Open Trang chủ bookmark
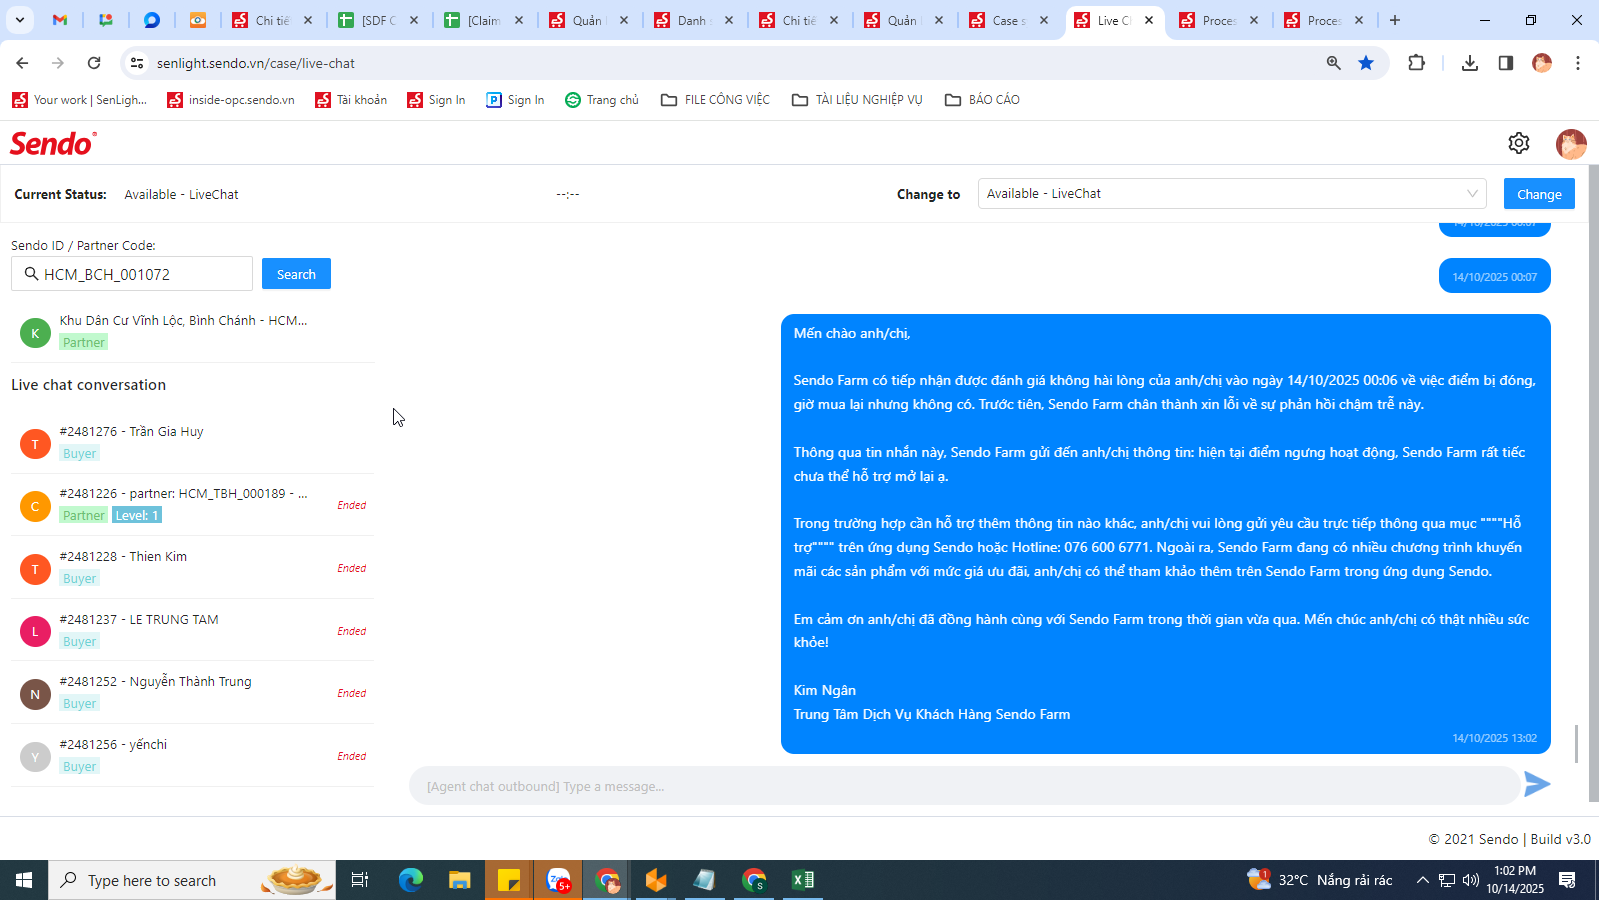The height and width of the screenshot is (900, 1599). 602,100
